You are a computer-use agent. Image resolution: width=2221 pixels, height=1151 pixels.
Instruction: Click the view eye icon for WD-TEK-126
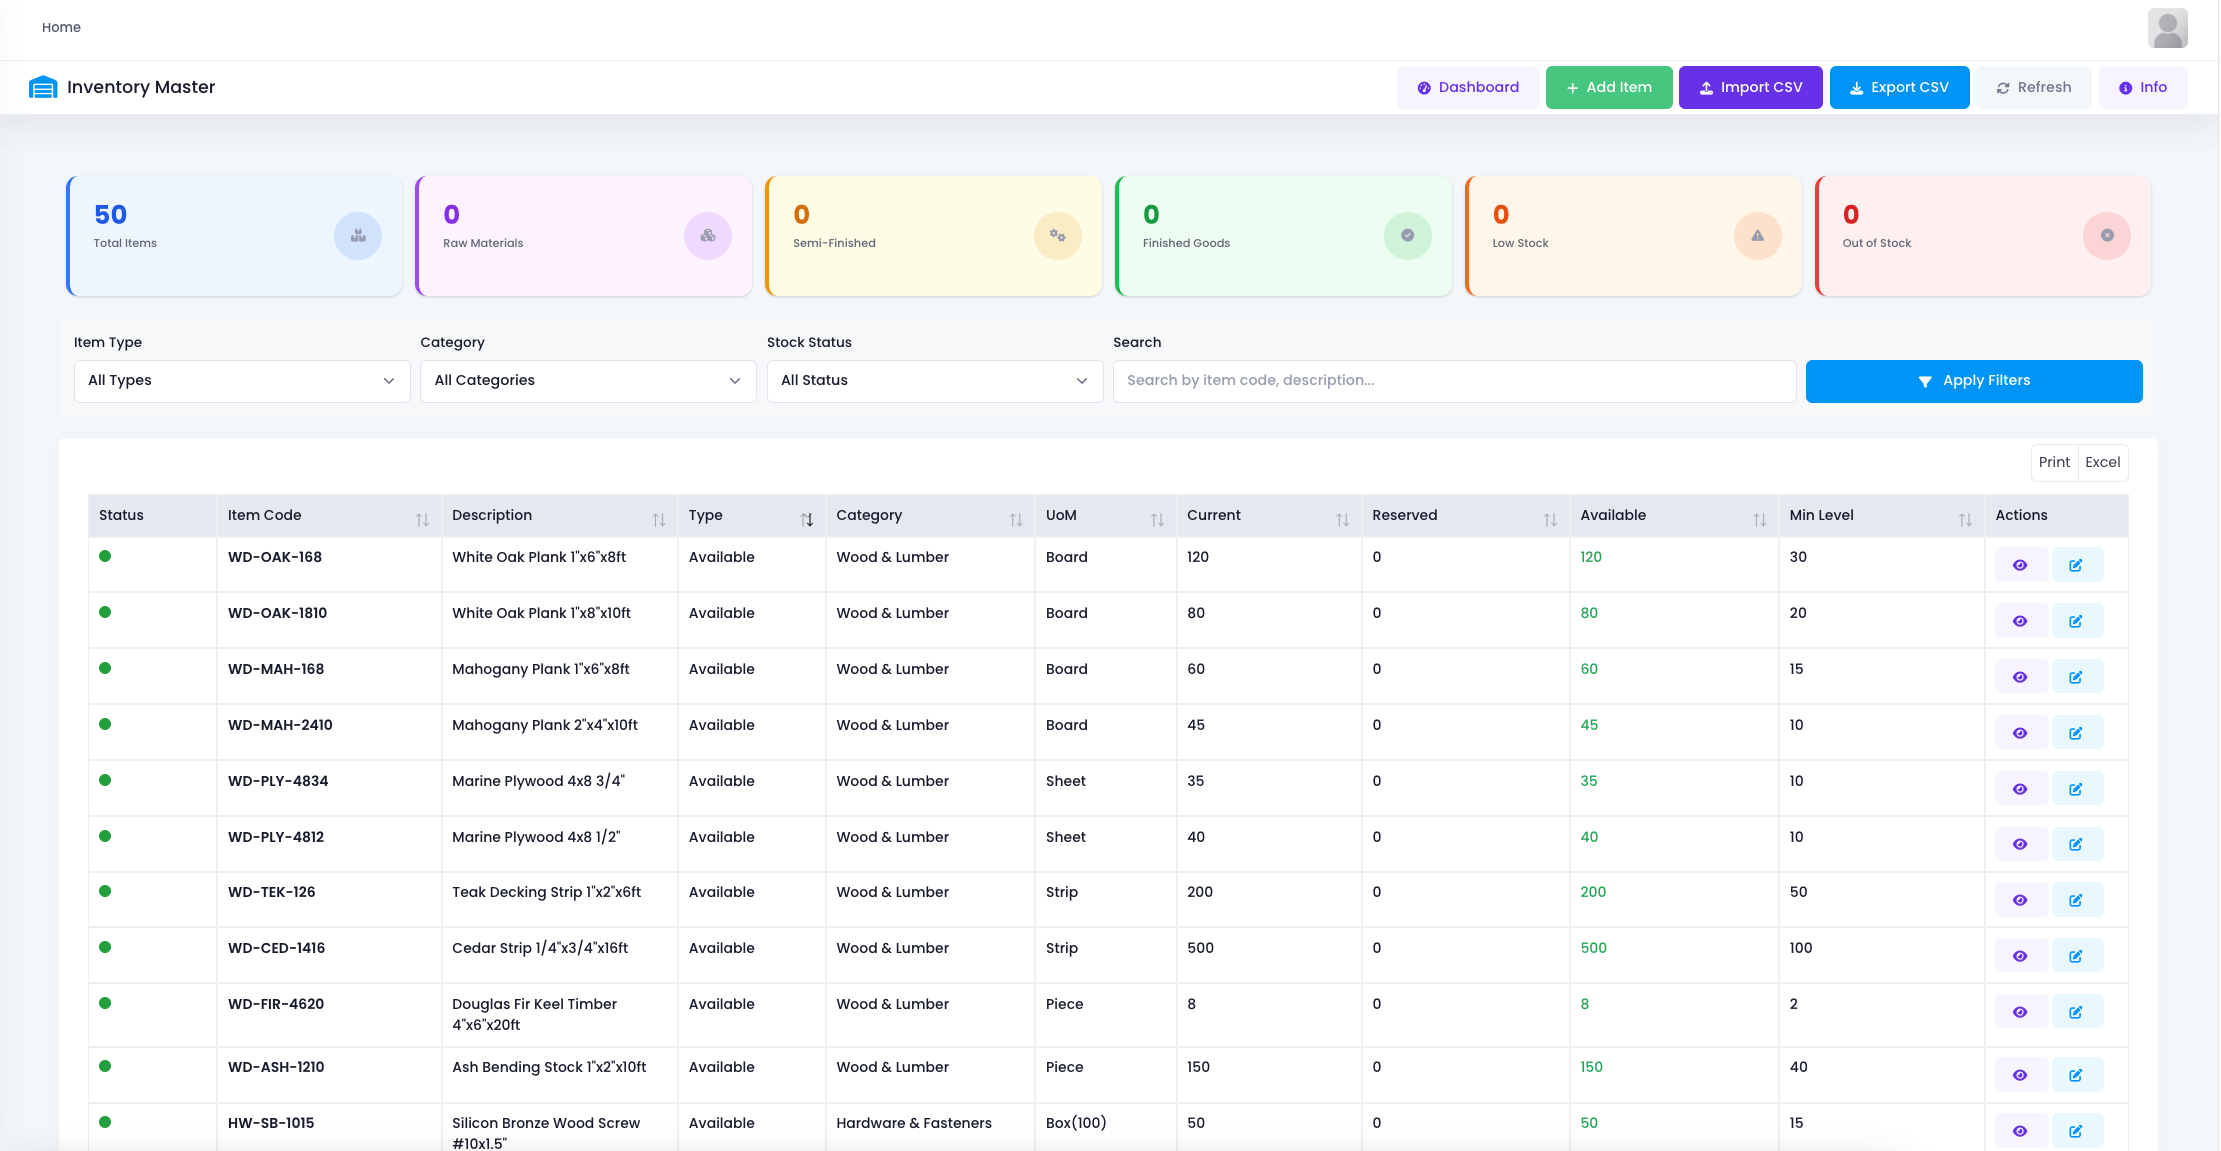pos(2020,900)
